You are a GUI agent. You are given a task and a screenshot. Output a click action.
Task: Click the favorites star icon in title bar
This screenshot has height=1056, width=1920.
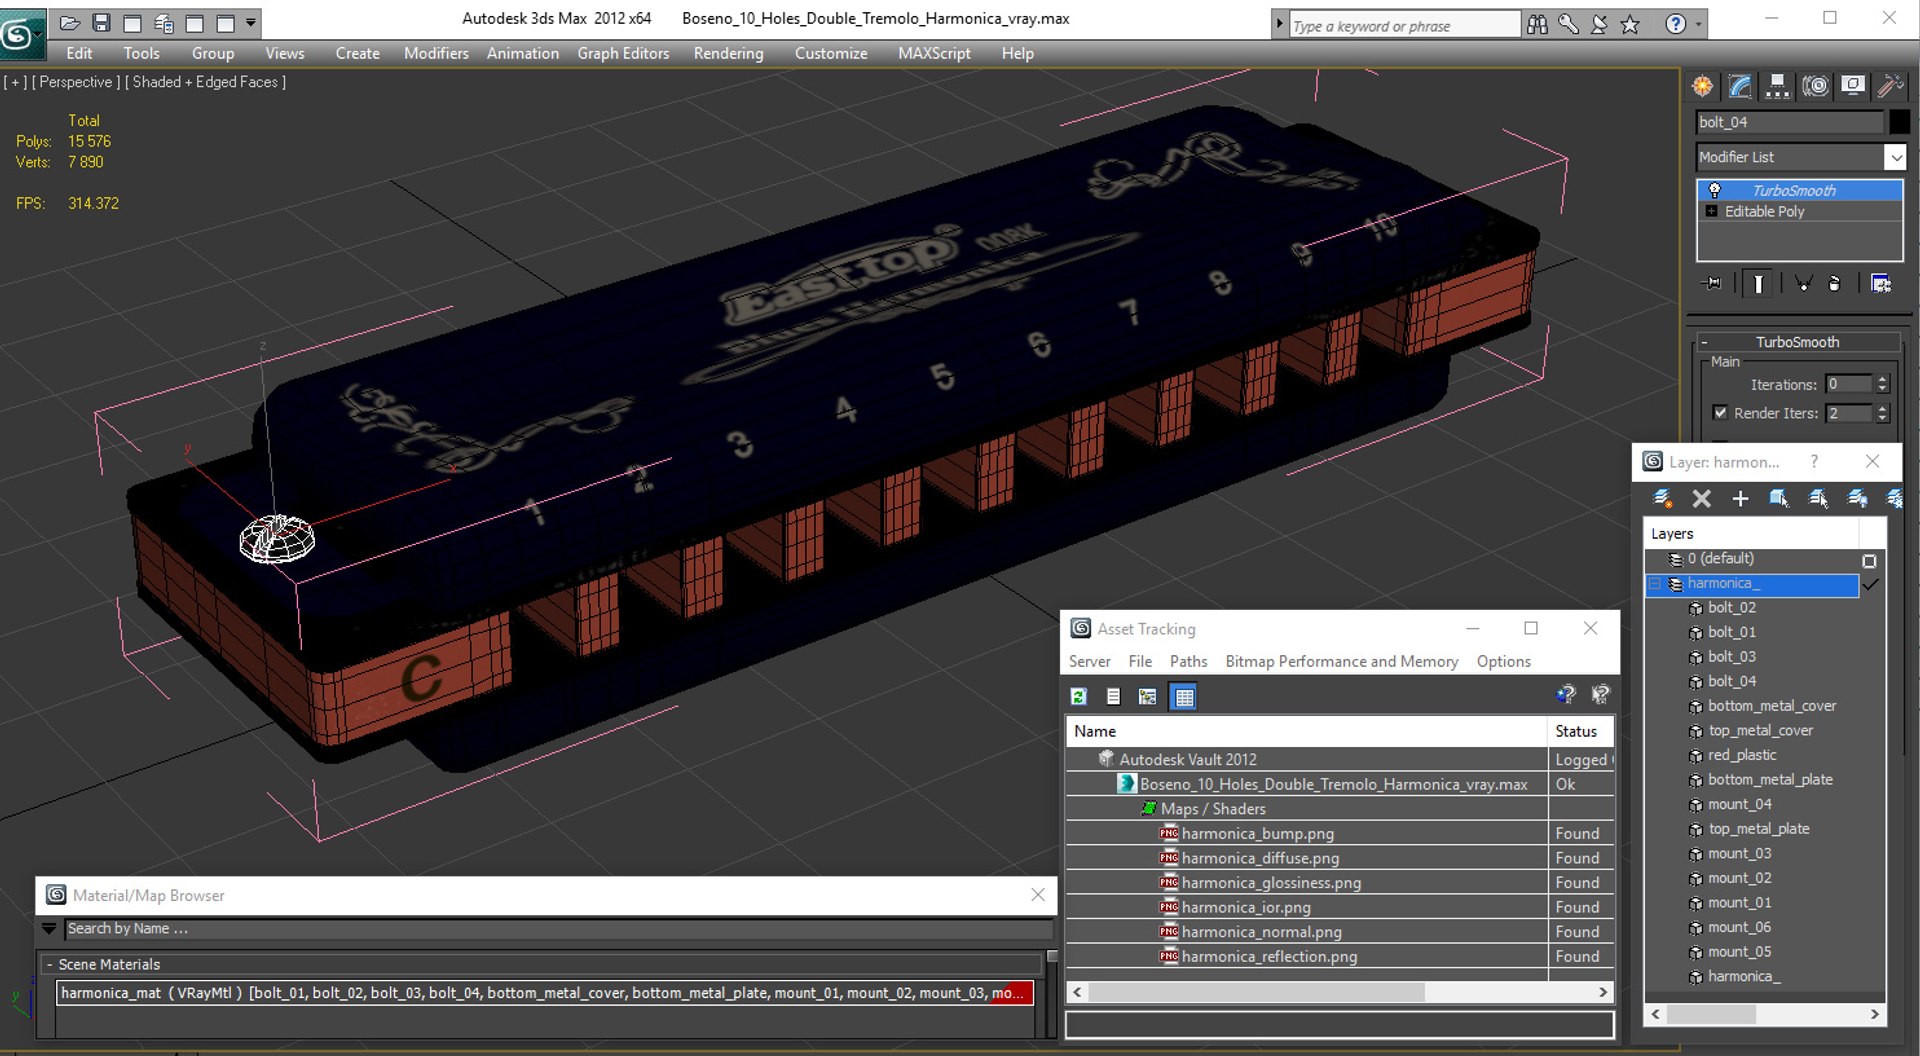click(1630, 25)
